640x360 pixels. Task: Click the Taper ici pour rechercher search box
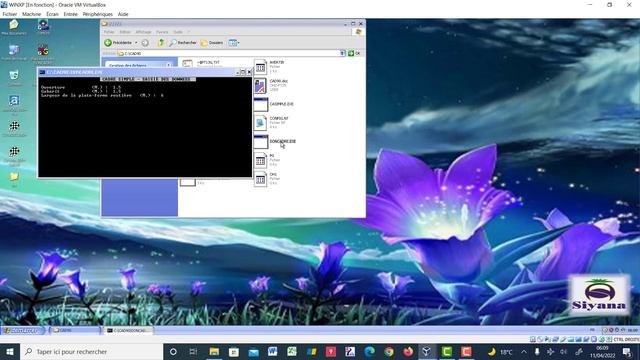coord(91,351)
